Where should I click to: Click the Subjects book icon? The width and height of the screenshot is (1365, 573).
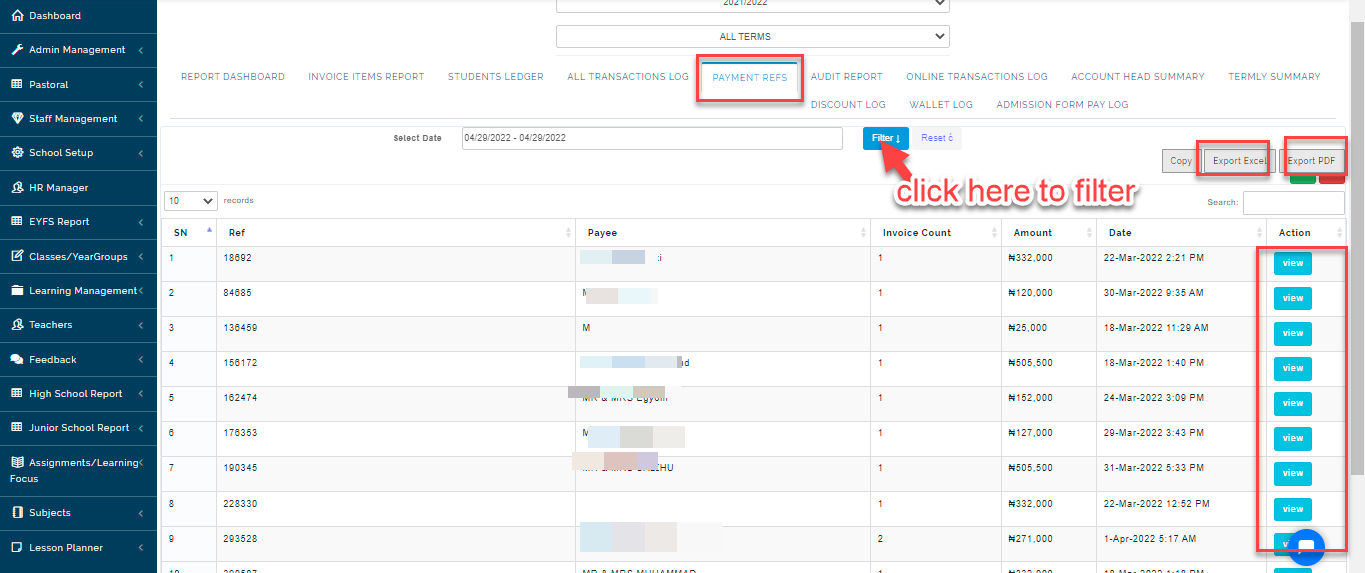17,513
